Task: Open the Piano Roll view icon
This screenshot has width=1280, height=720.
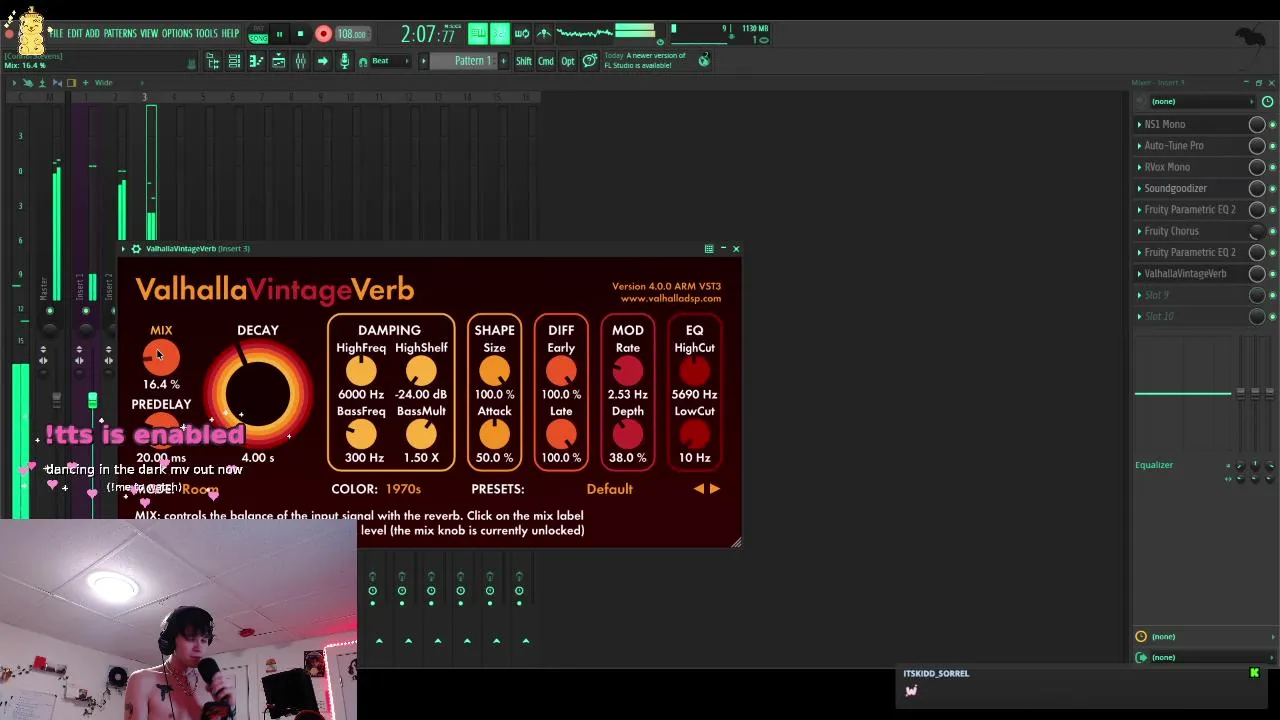Action: [x=256, y=62]
